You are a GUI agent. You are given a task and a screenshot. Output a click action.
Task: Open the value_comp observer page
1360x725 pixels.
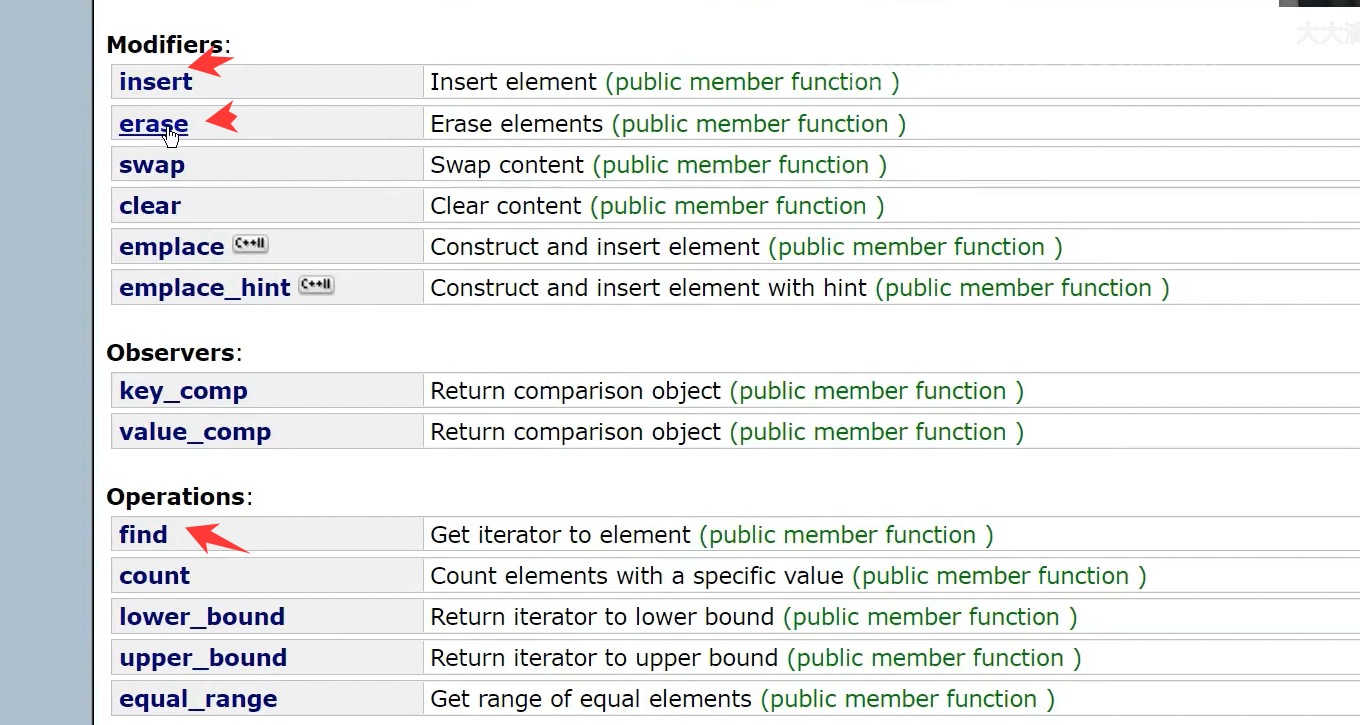coord(195,432)
